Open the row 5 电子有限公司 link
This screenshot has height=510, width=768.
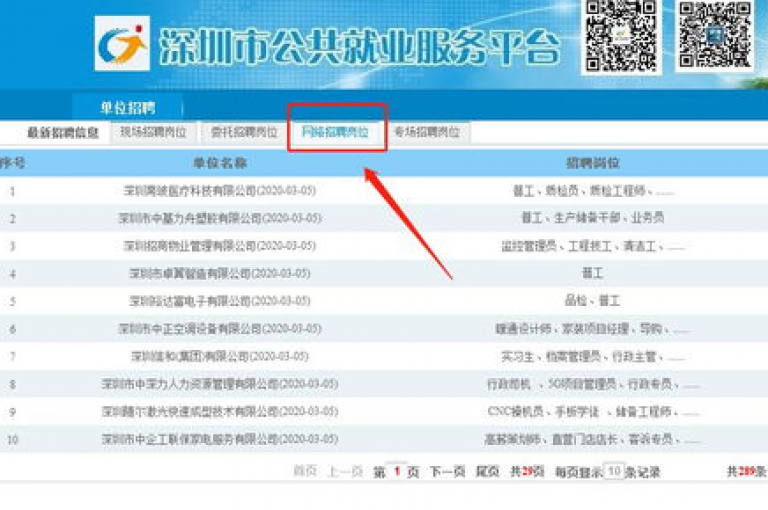pyautogui.click(x=220, y=300)
